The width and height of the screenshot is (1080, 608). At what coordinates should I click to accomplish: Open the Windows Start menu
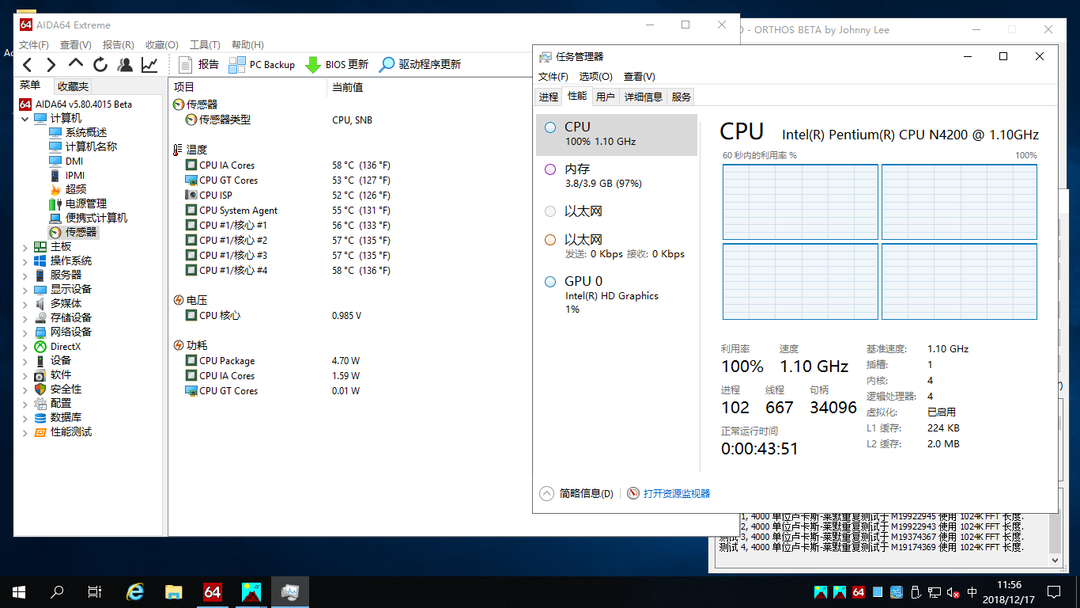coord(19,592)
